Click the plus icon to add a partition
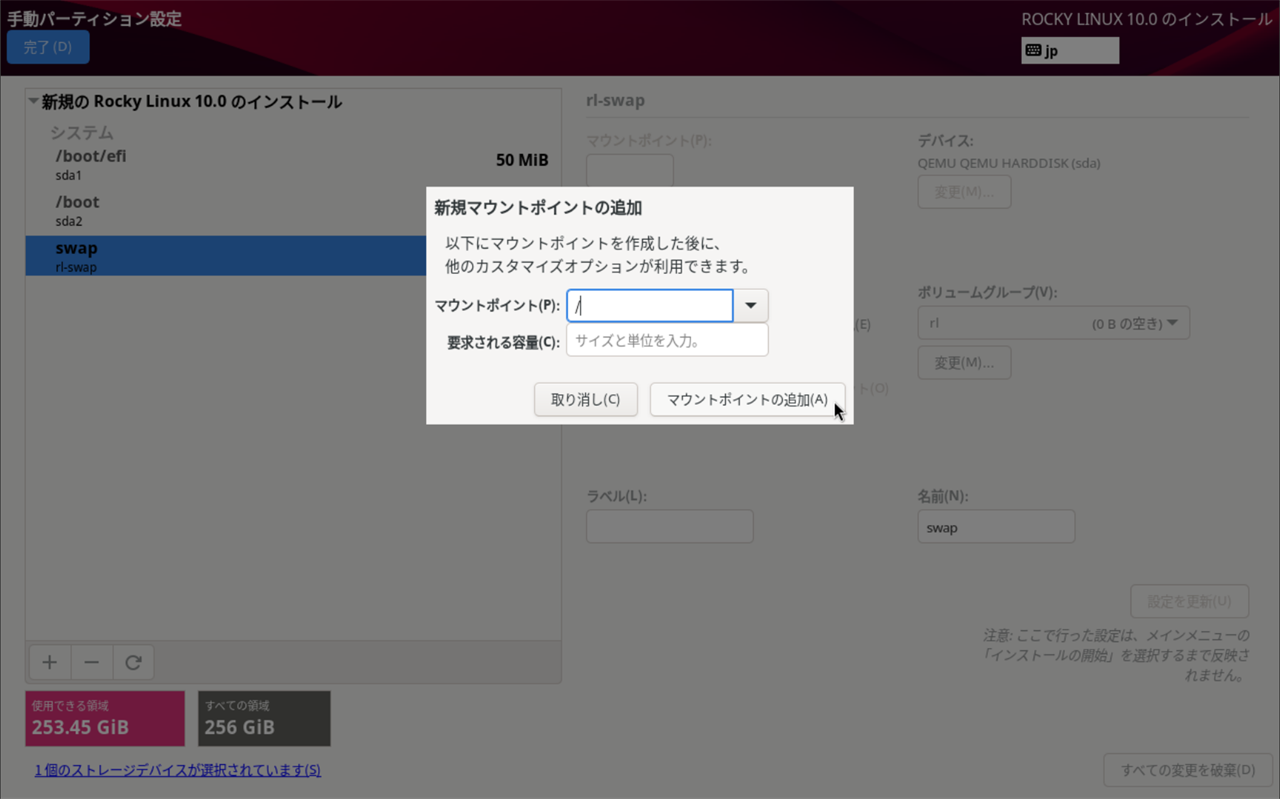This screenshot has width=1280, height=799. pyautogui.click(x=49, y=662)
